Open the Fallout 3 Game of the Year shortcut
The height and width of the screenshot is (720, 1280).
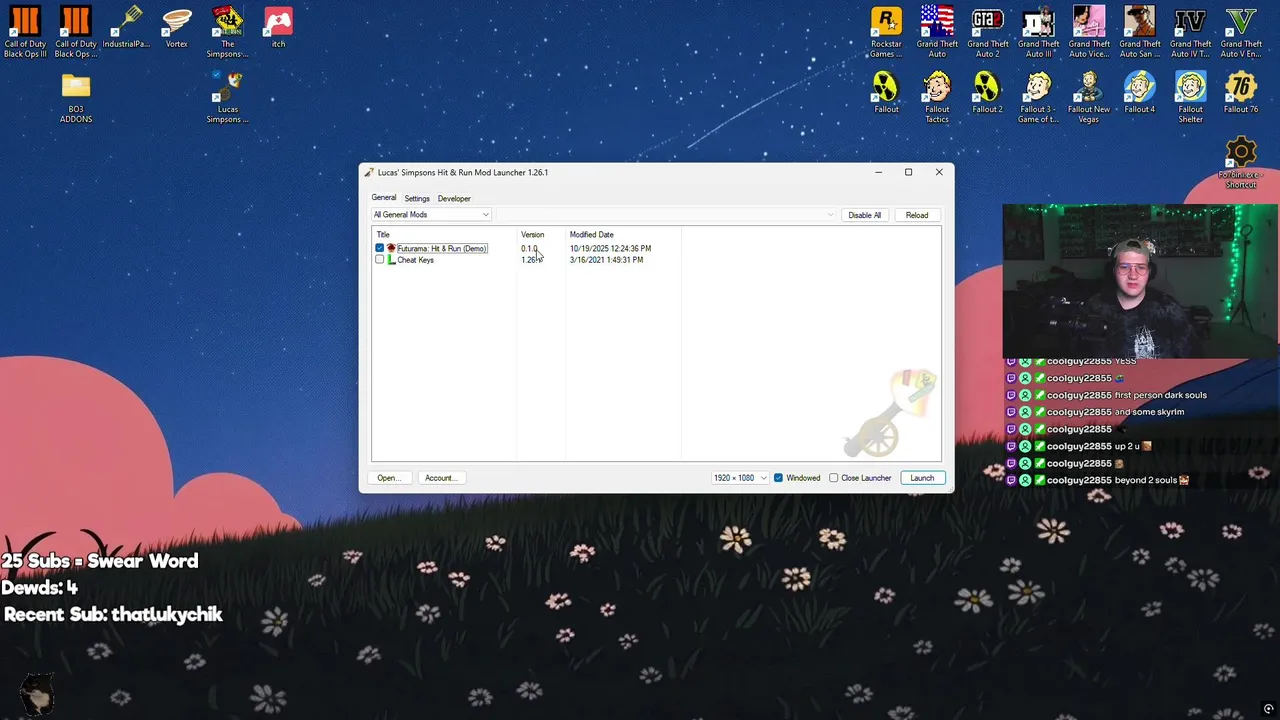coord(1038,98)
